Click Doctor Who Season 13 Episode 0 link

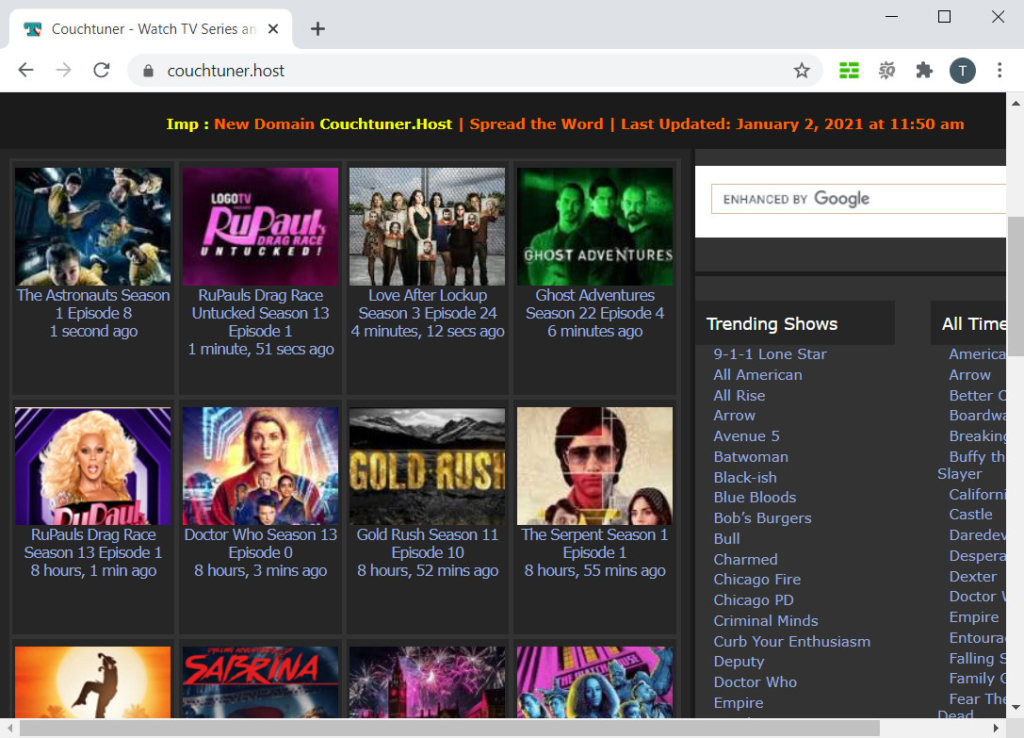pyautogui.click(x=261, y=543)
